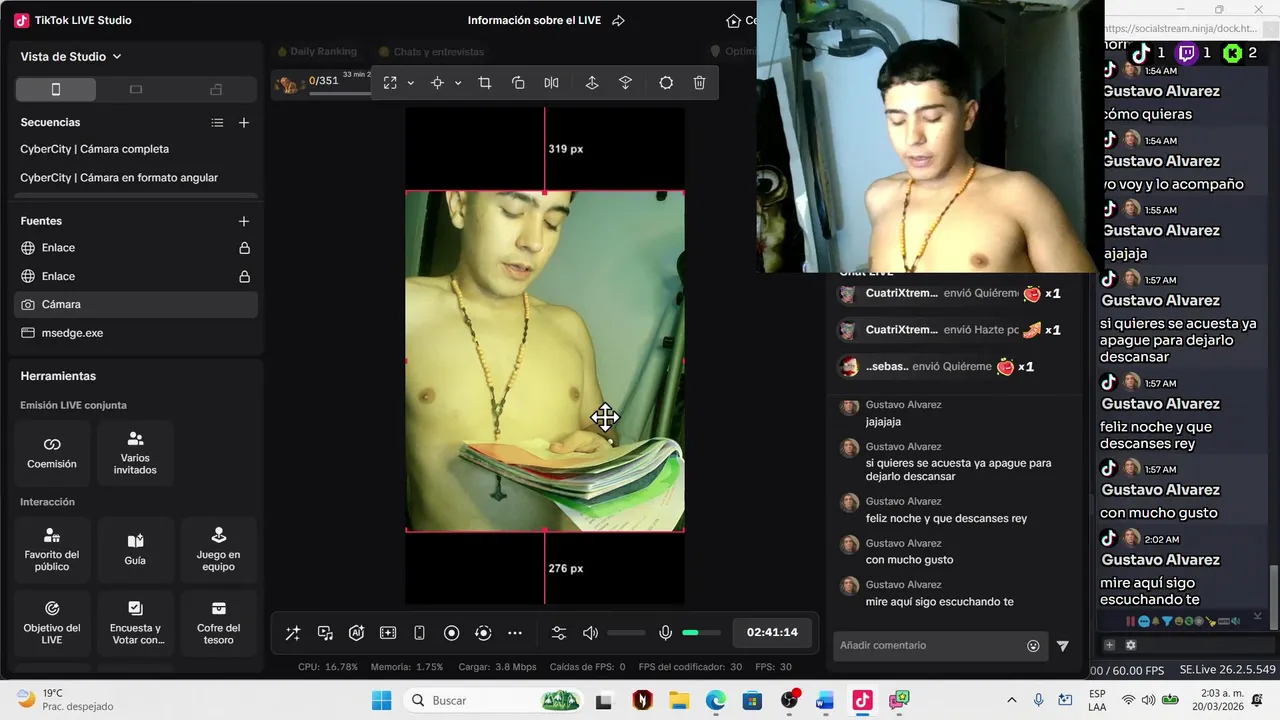Open the AI tool icon

[356, 633]
